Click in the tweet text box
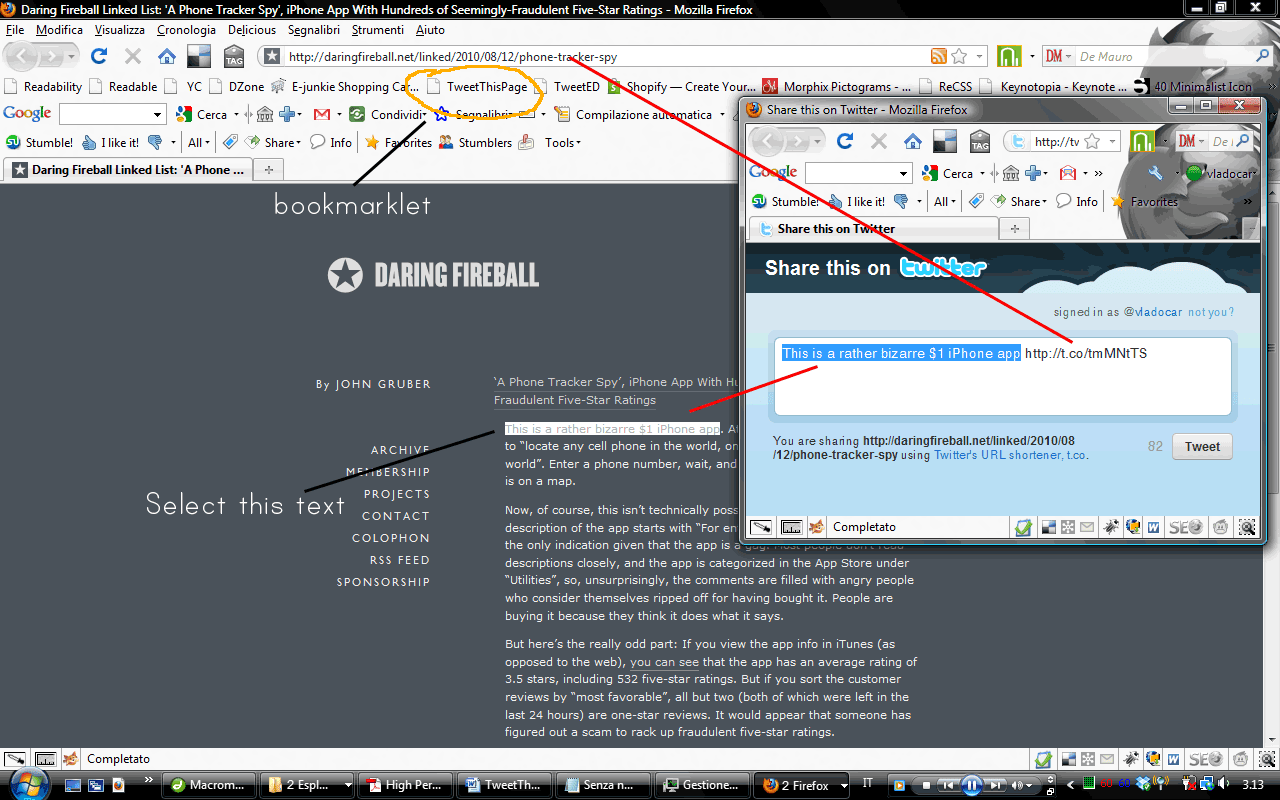1280x800 pixels. (1002, 376)
